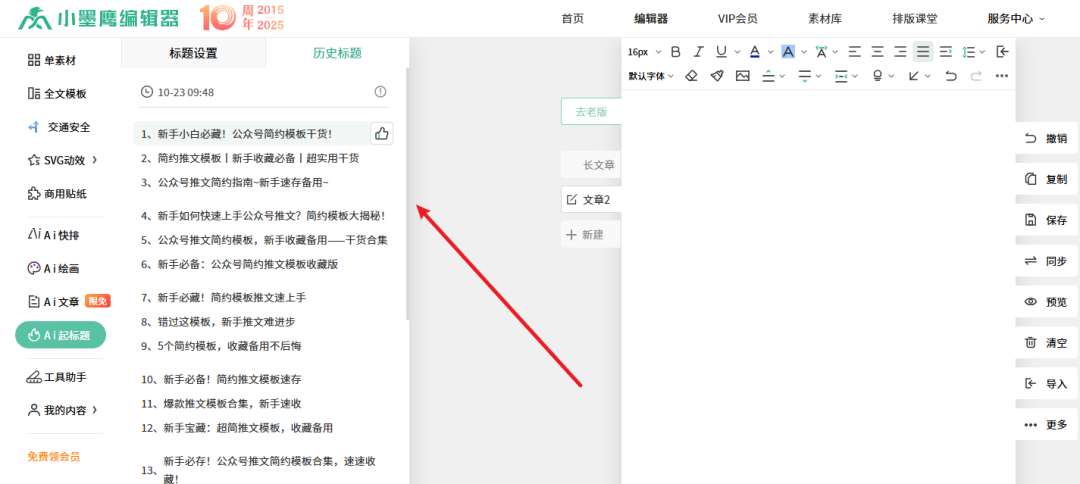
Task: Click the Ai起标题 button
Action: click(x=61, y=335)
